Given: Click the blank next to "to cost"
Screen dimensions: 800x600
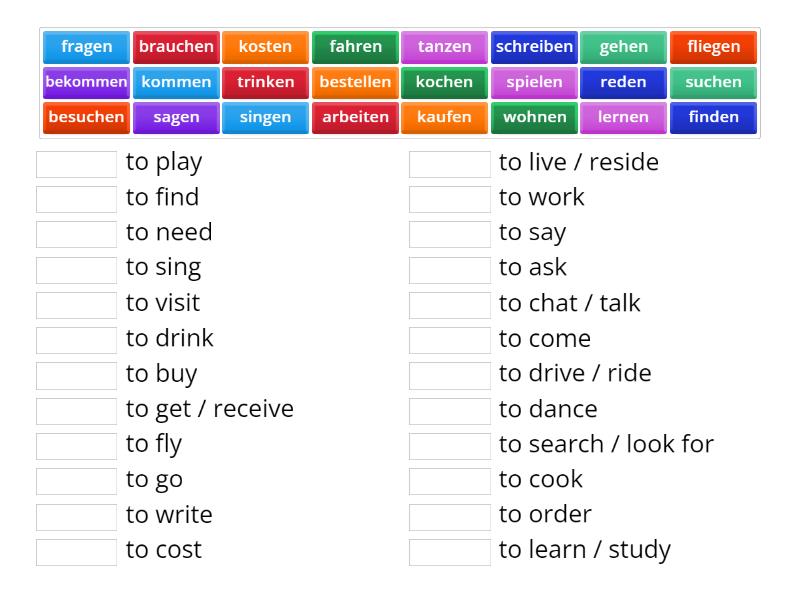Looking at the screenshot, I should click(x=76, y=549).
